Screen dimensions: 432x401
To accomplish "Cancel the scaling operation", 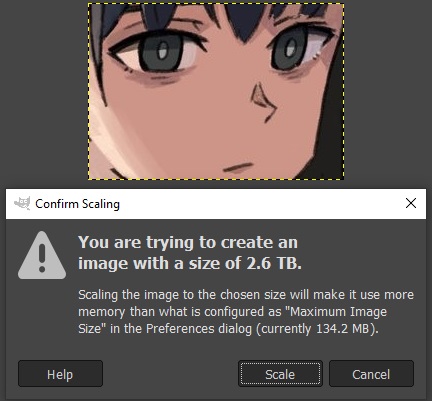I will click(371, 374).
